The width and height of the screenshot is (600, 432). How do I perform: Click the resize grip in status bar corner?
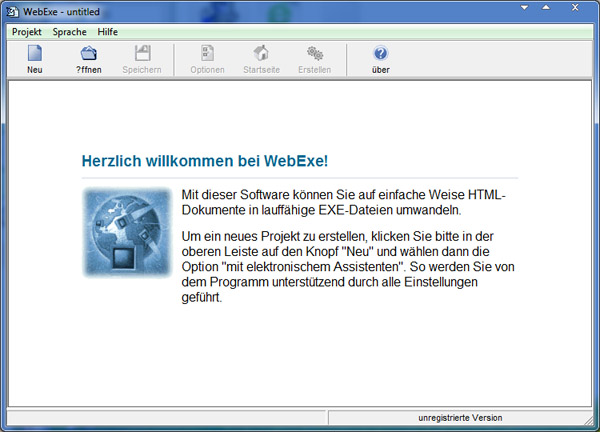pos(588,420)
